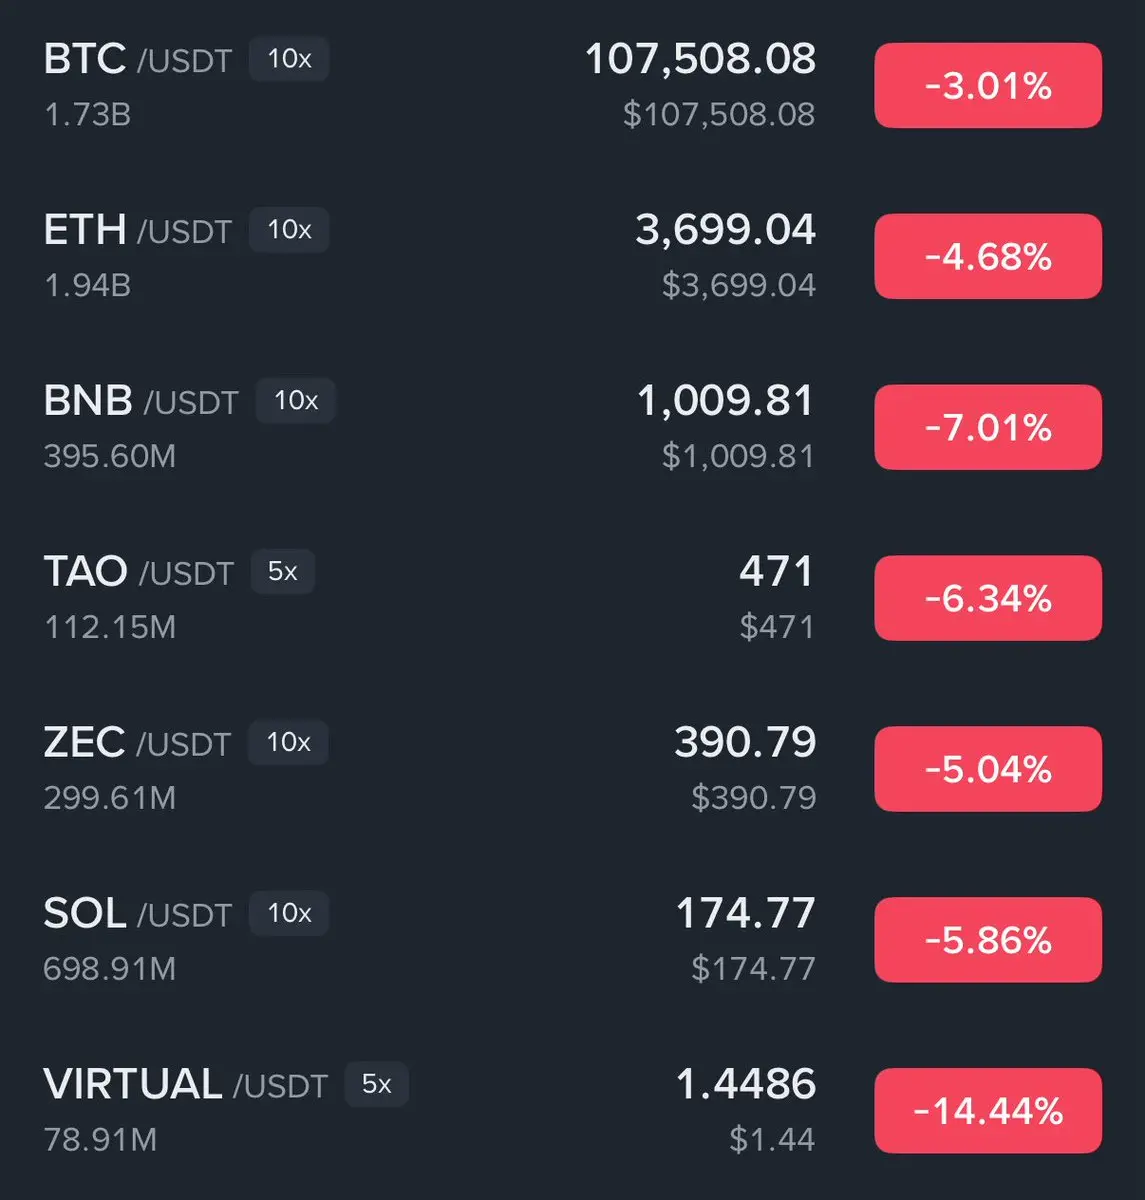This screenshot has height=1200, width=1145.
Task: Tap the -6.34% TAO change button
Action: click(988, 598)
